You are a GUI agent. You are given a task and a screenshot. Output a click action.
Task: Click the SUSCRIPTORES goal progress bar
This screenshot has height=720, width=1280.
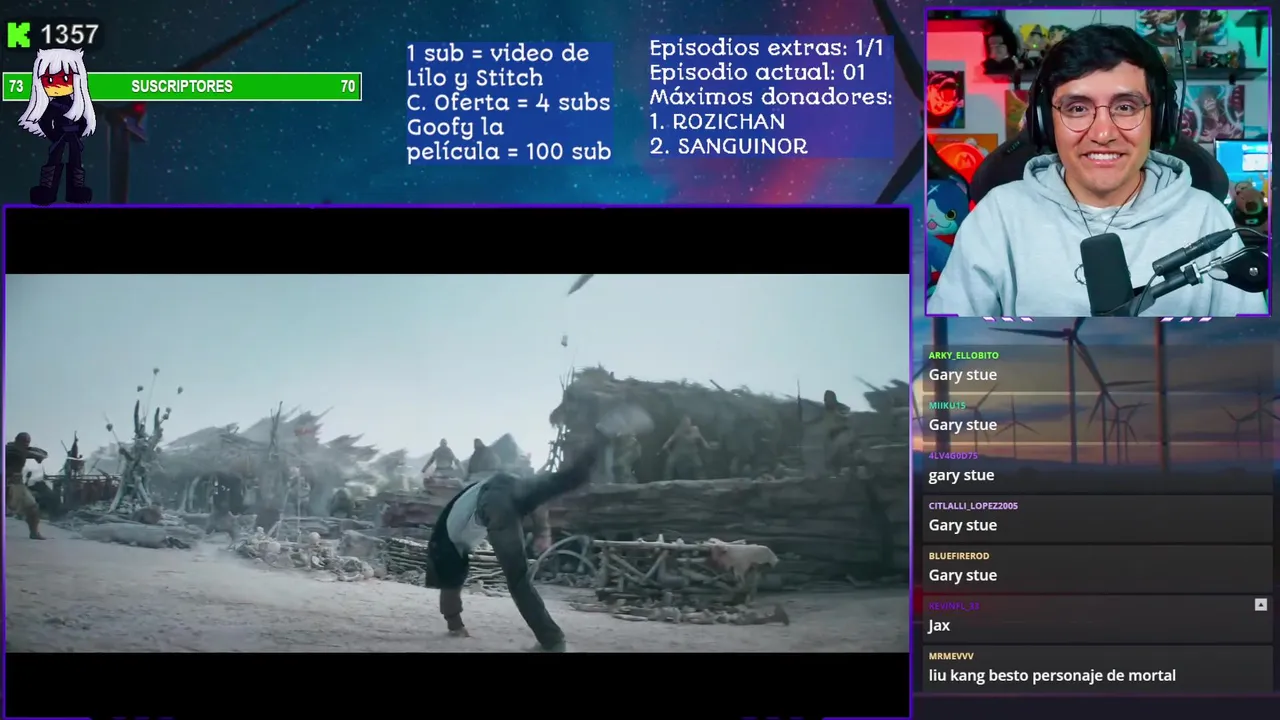(x=181, y=87)
